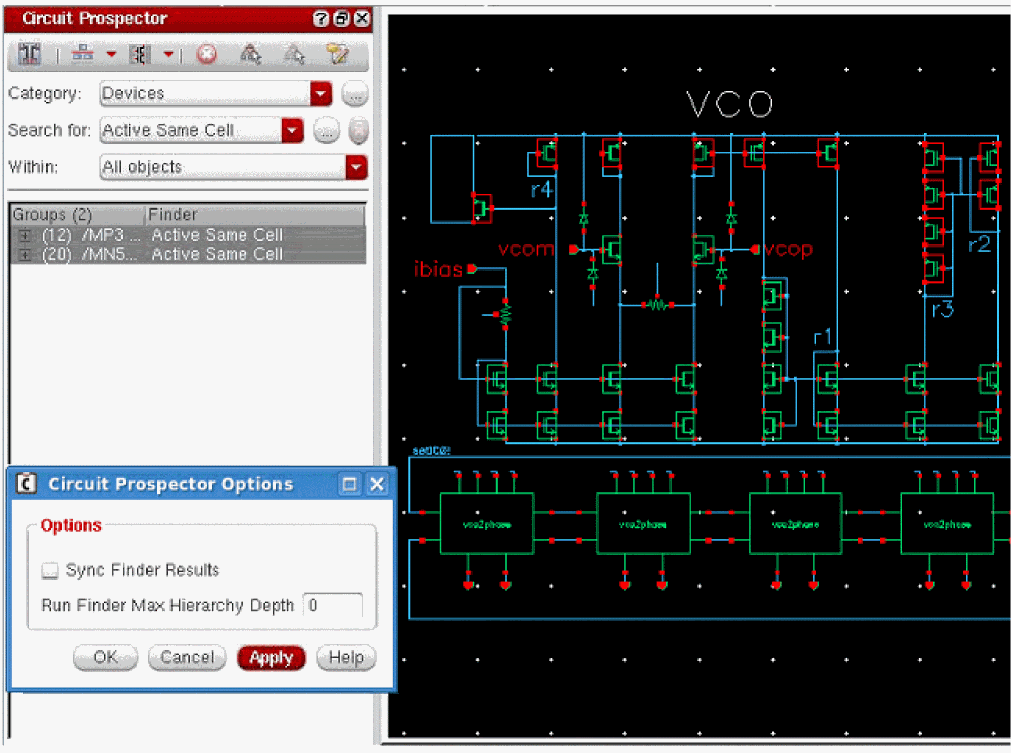This screenshot has height=753, width=1011.
Task: Click the red hierarchy tree toolbar icon
Action: click(82, 55)
